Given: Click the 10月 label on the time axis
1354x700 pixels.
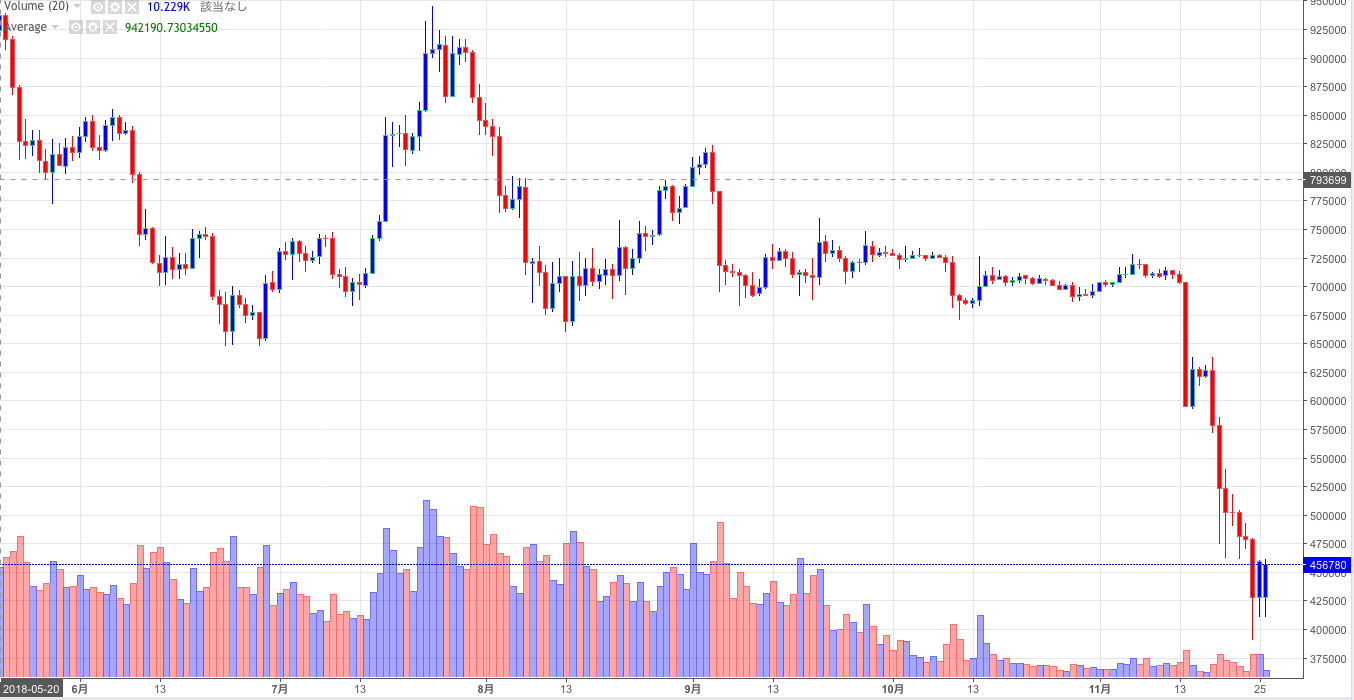Looking at the screenshot, I should pyautogui.click(x=893, y=689).
